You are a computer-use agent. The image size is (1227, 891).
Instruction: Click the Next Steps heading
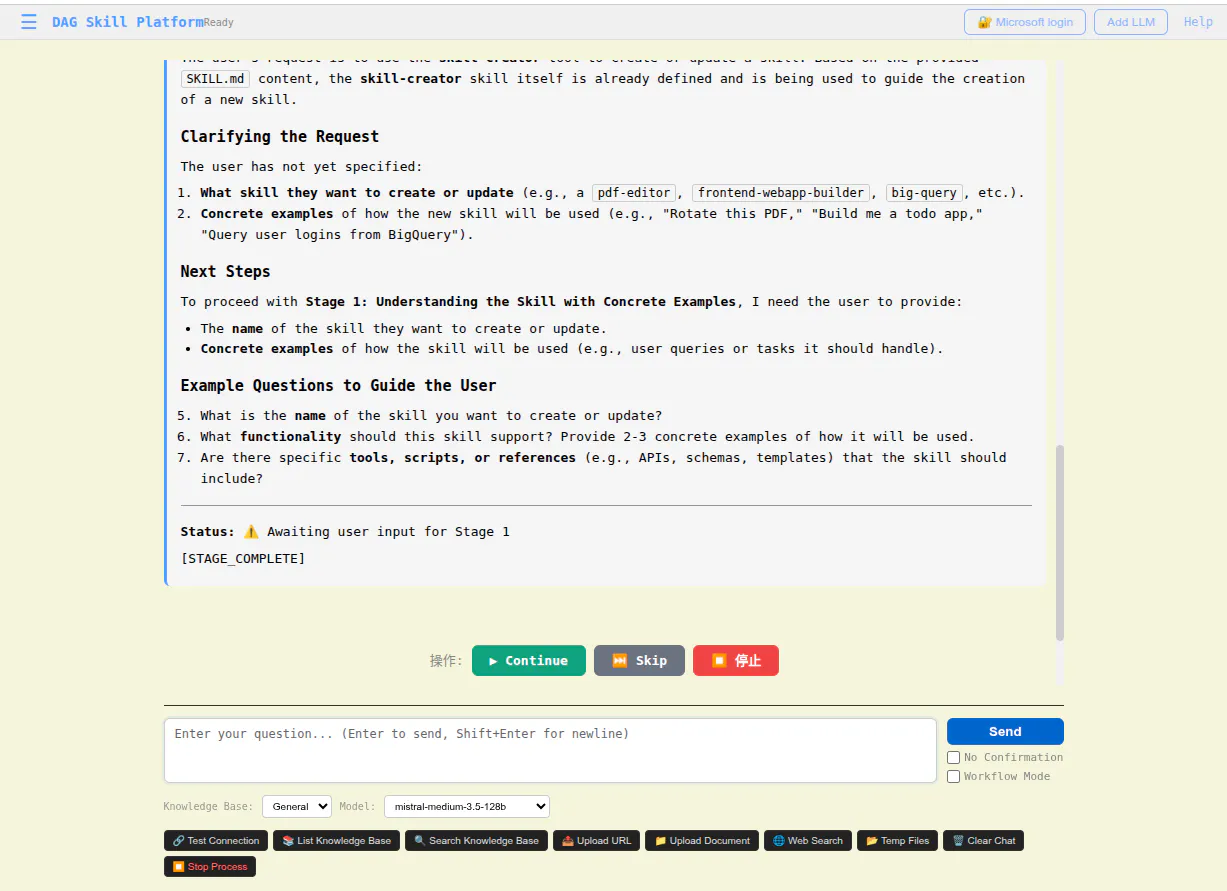[225, 272]
